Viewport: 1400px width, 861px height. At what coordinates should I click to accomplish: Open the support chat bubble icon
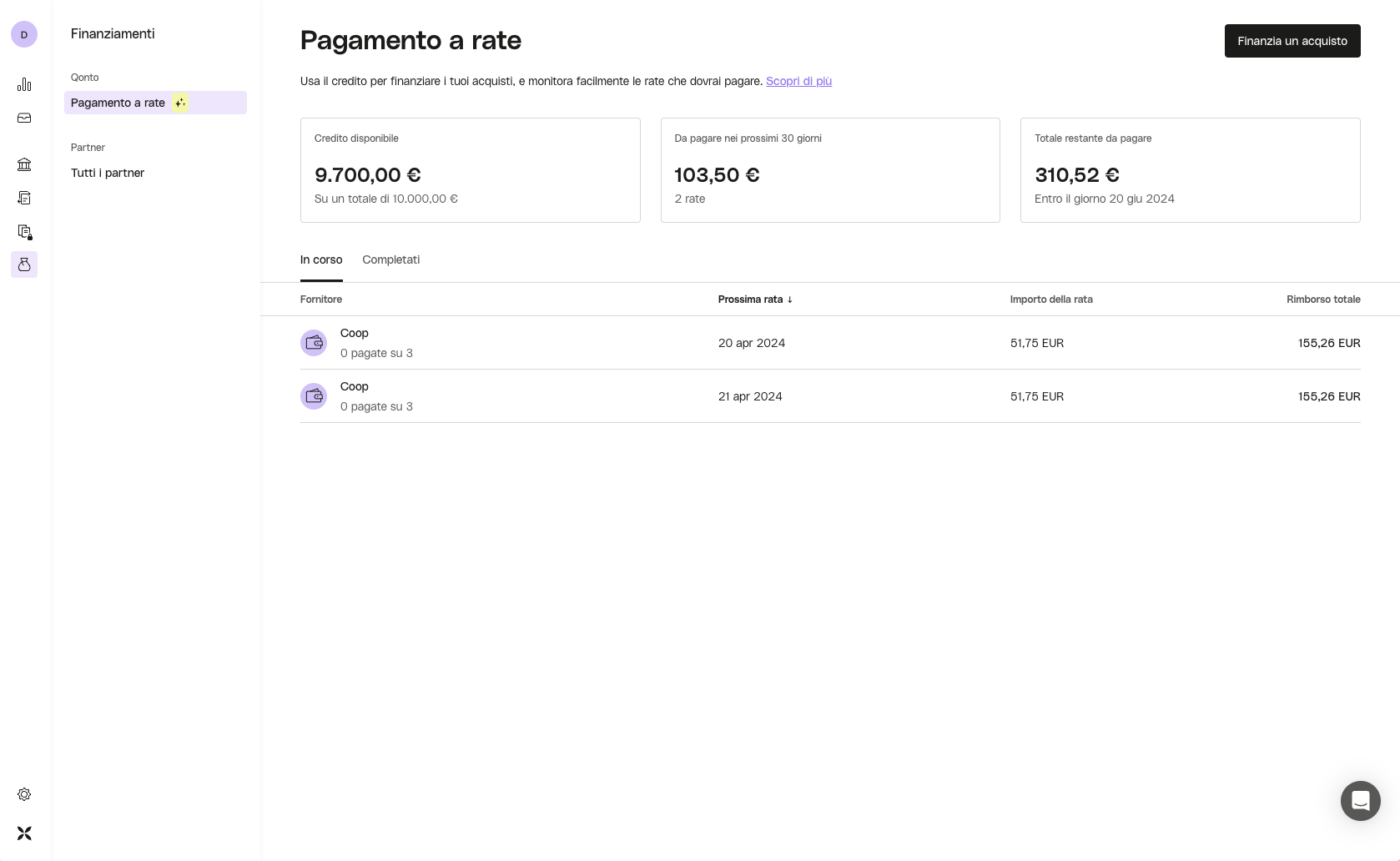click(x=1360, y=801)
